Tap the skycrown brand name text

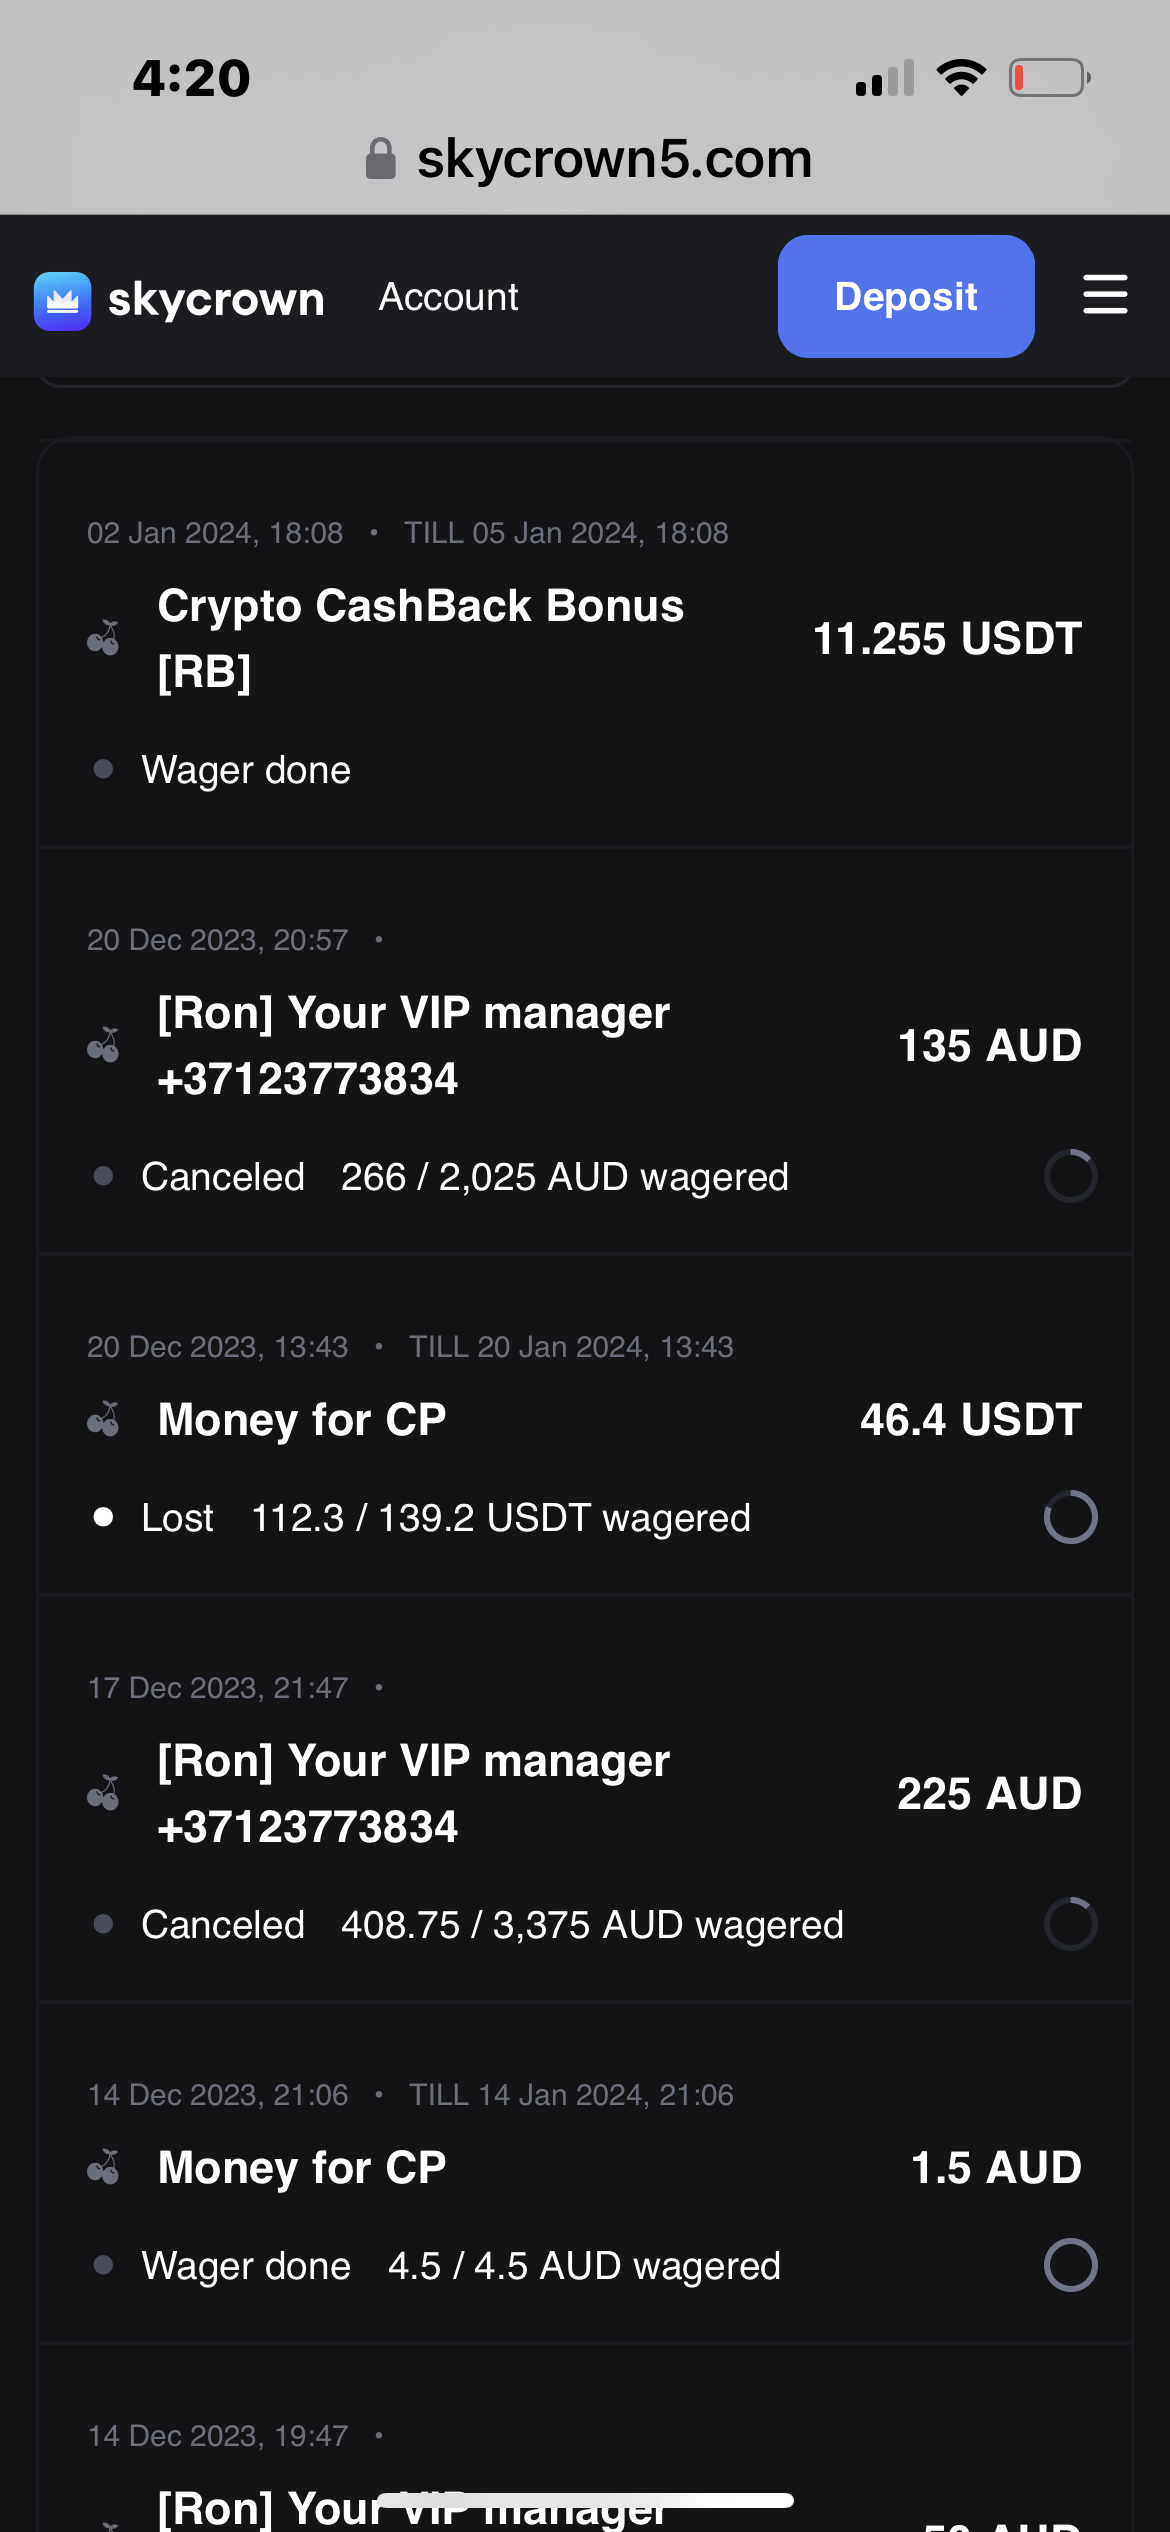[216, 299]
